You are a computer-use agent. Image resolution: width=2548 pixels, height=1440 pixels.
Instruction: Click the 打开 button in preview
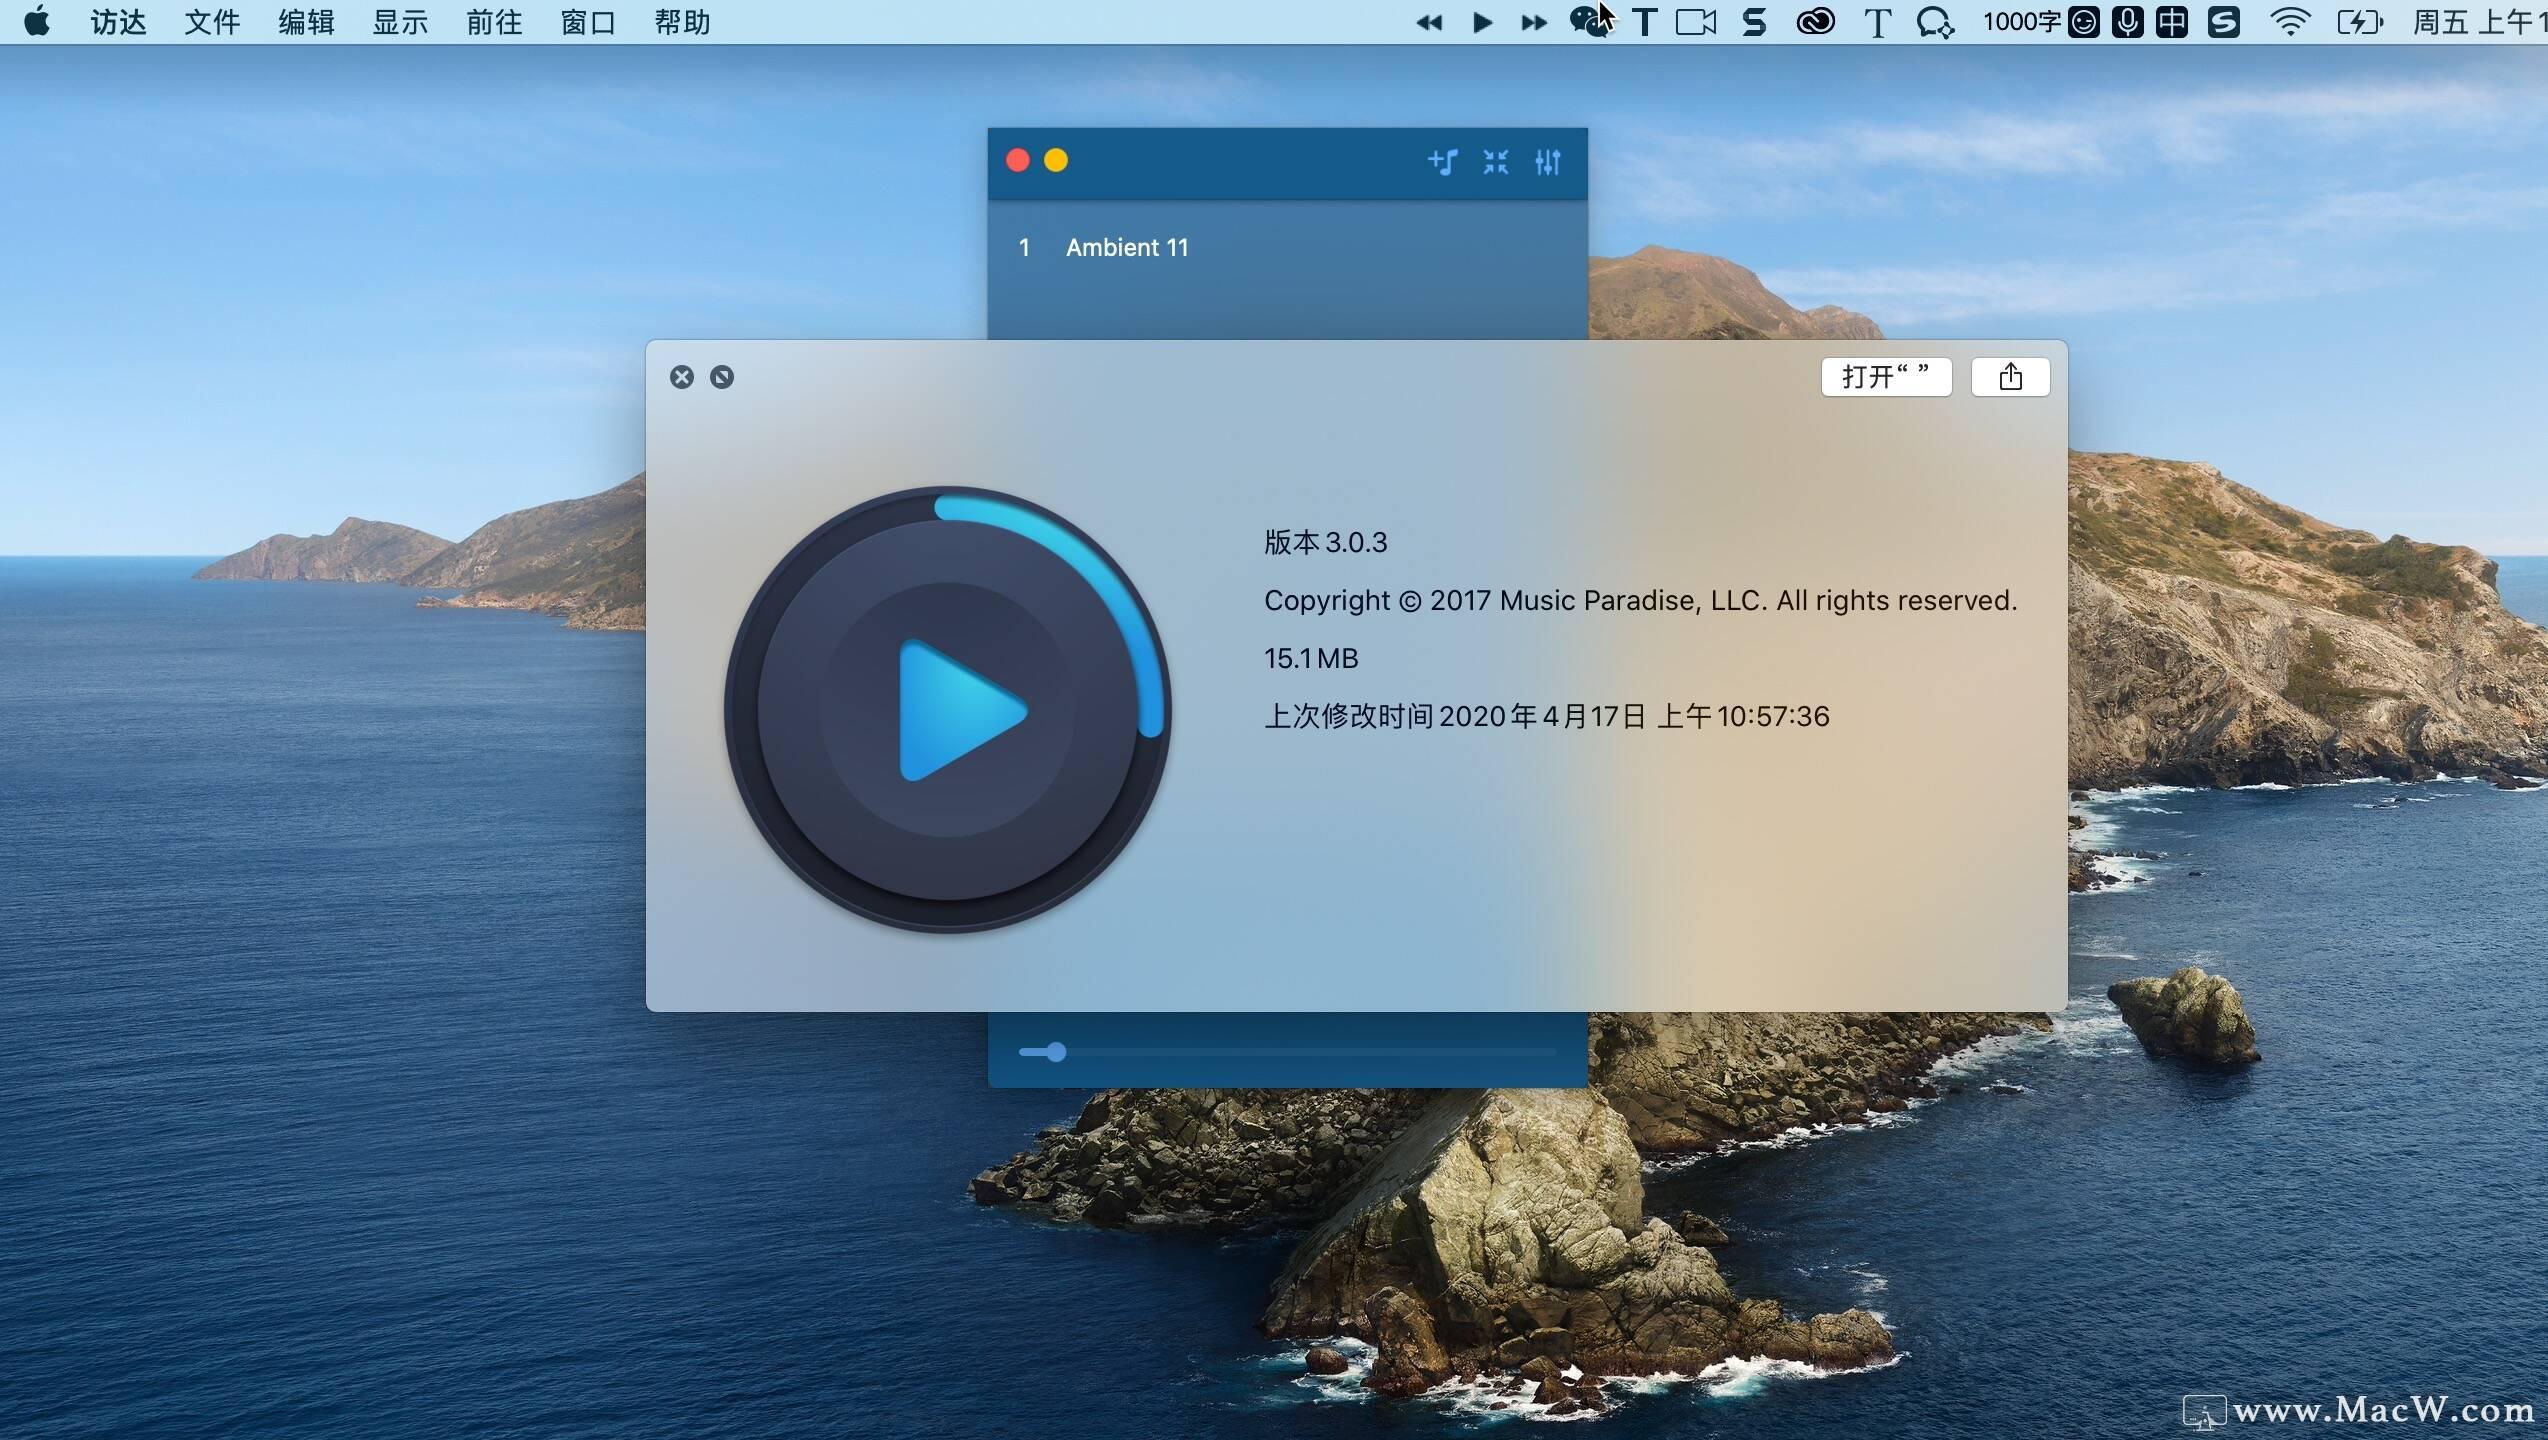1887,377
